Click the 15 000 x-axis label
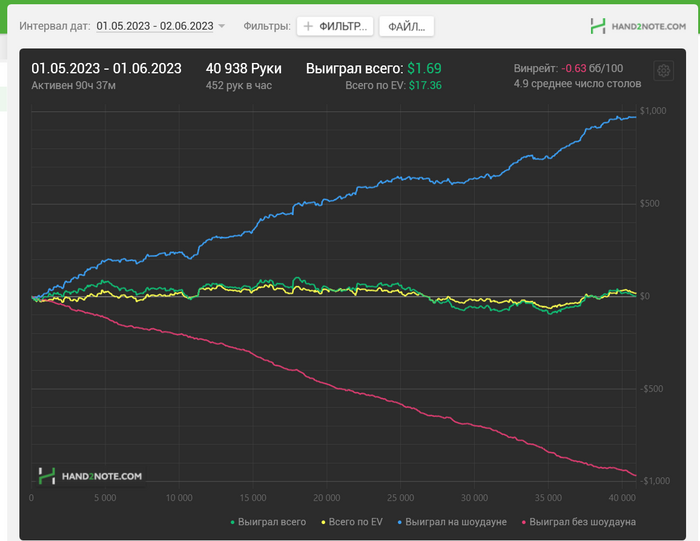 (253, 498)
